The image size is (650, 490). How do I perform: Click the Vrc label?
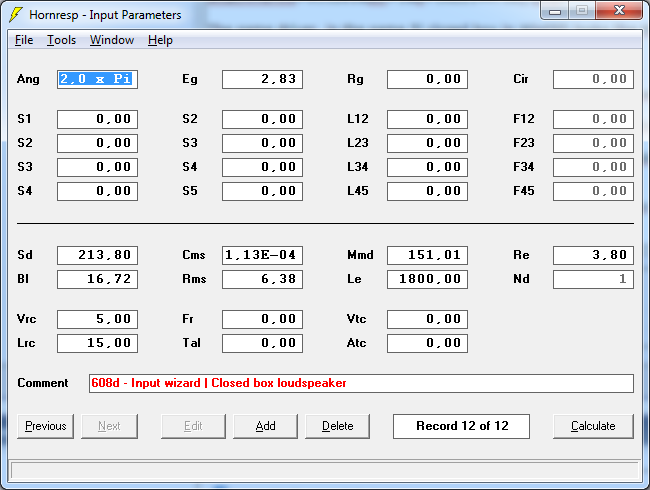[27, 319]
